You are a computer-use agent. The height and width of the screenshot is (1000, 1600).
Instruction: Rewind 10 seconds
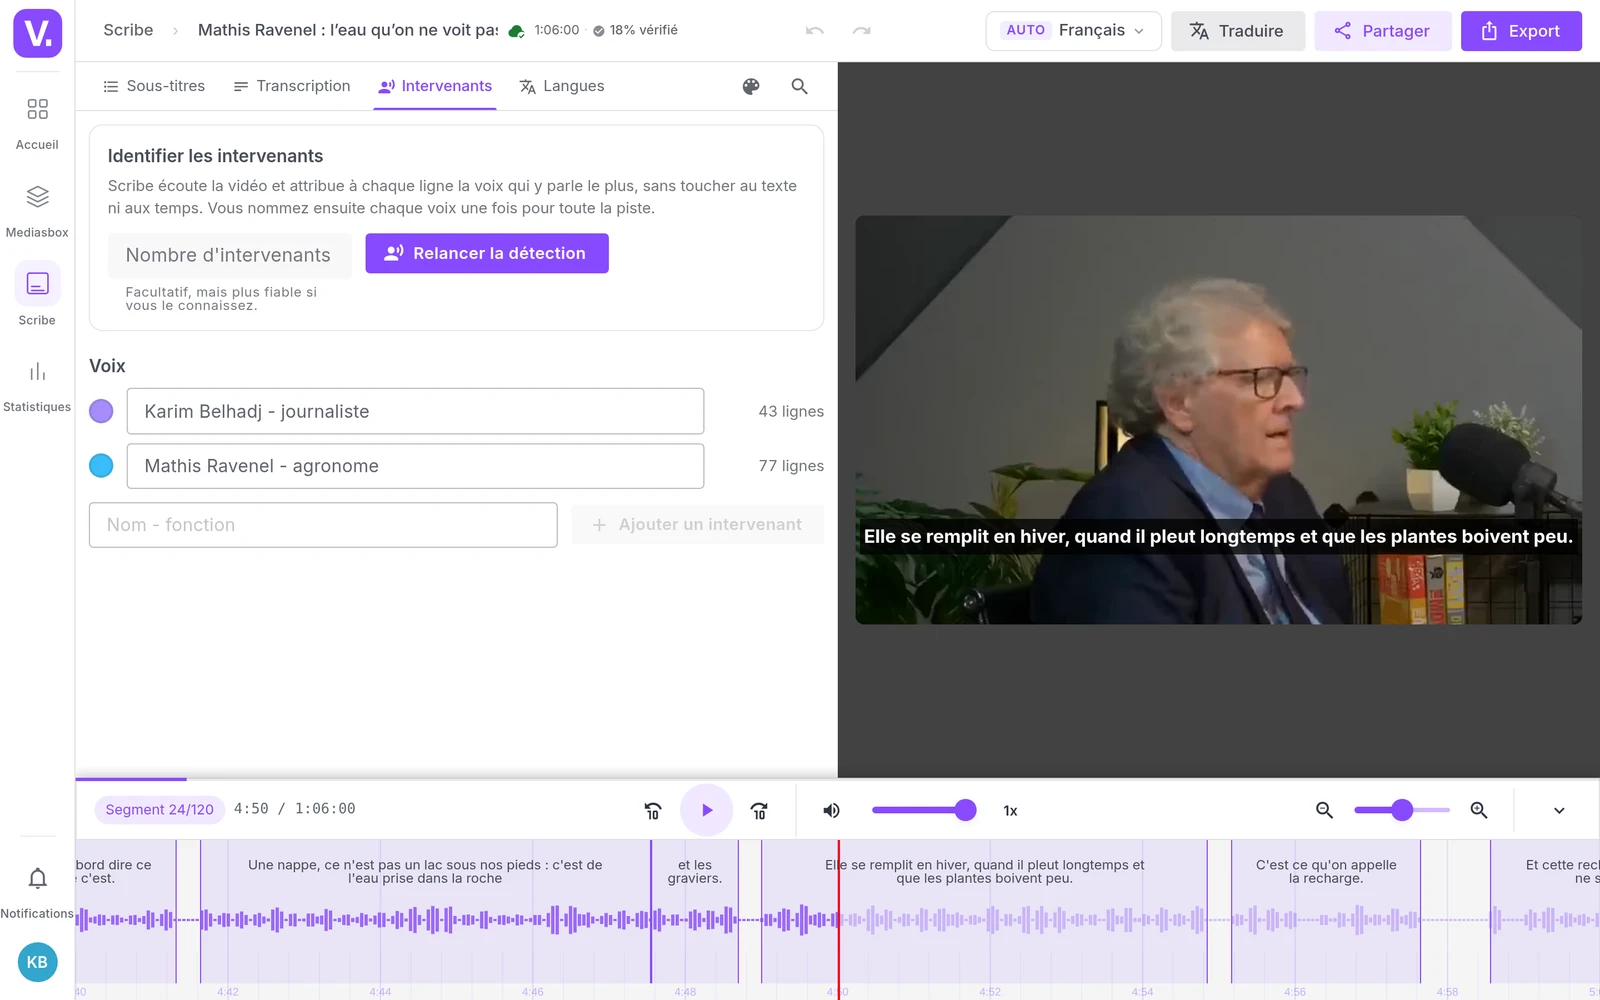653,811
